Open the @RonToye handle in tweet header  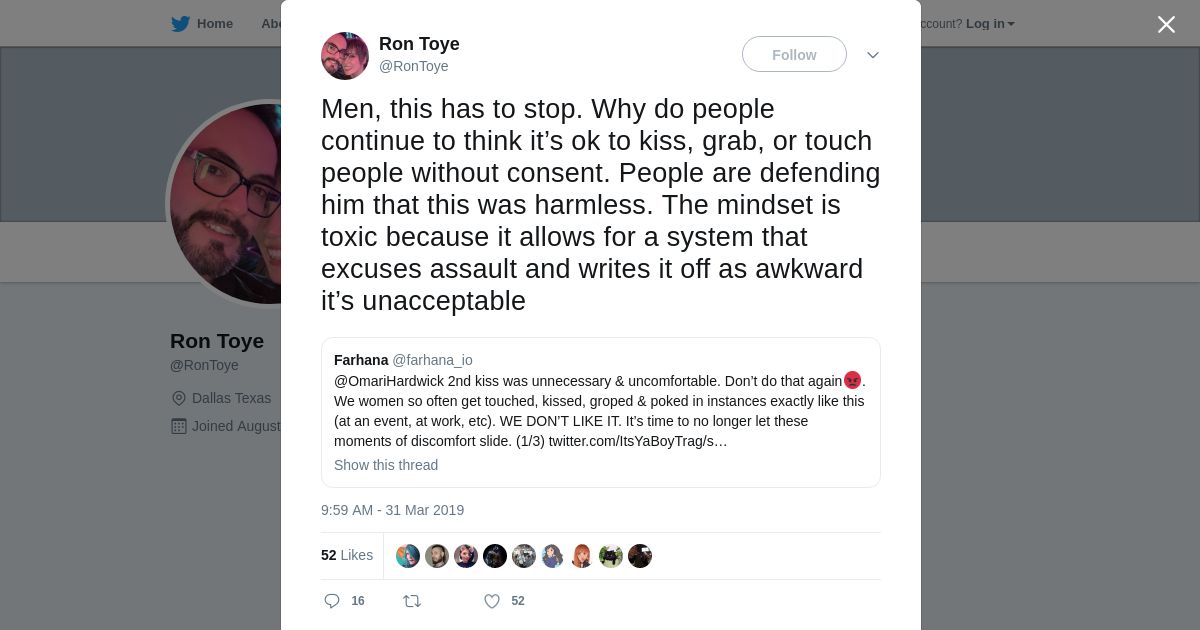tap(413, 66)
